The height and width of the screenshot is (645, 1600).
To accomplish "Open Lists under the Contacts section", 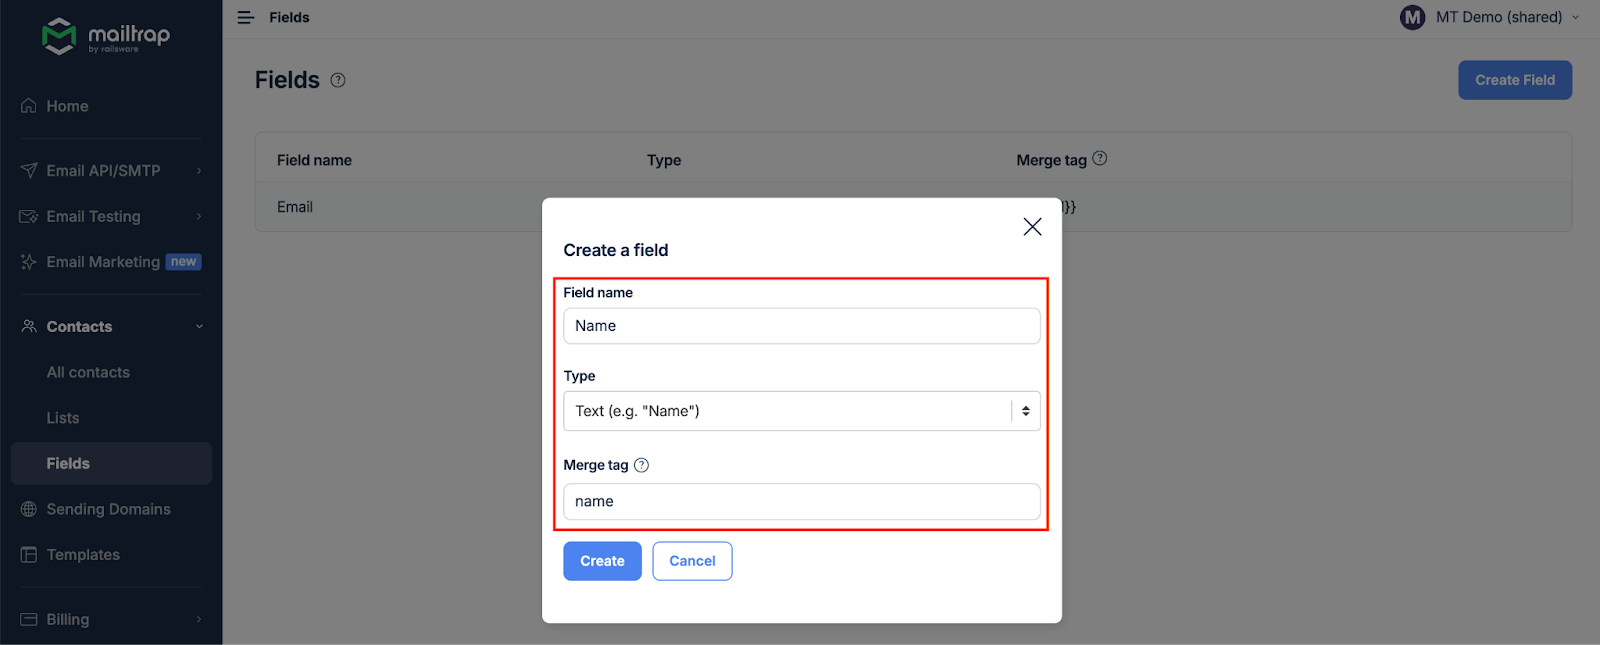I will (62, 417).
